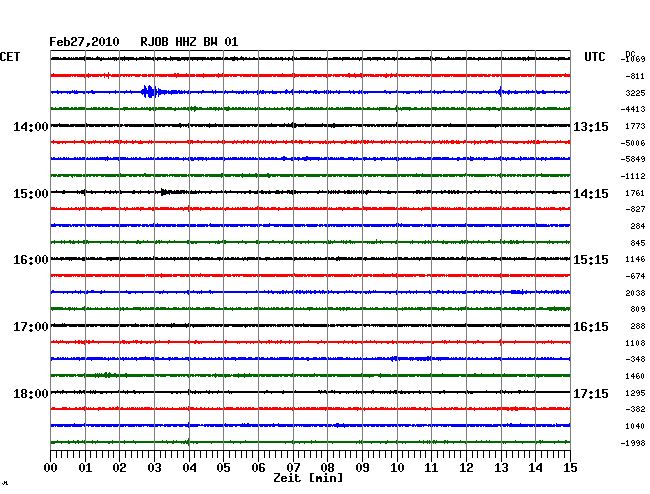Select the station title RJOB HHZ BW 01

pos(189,42)
